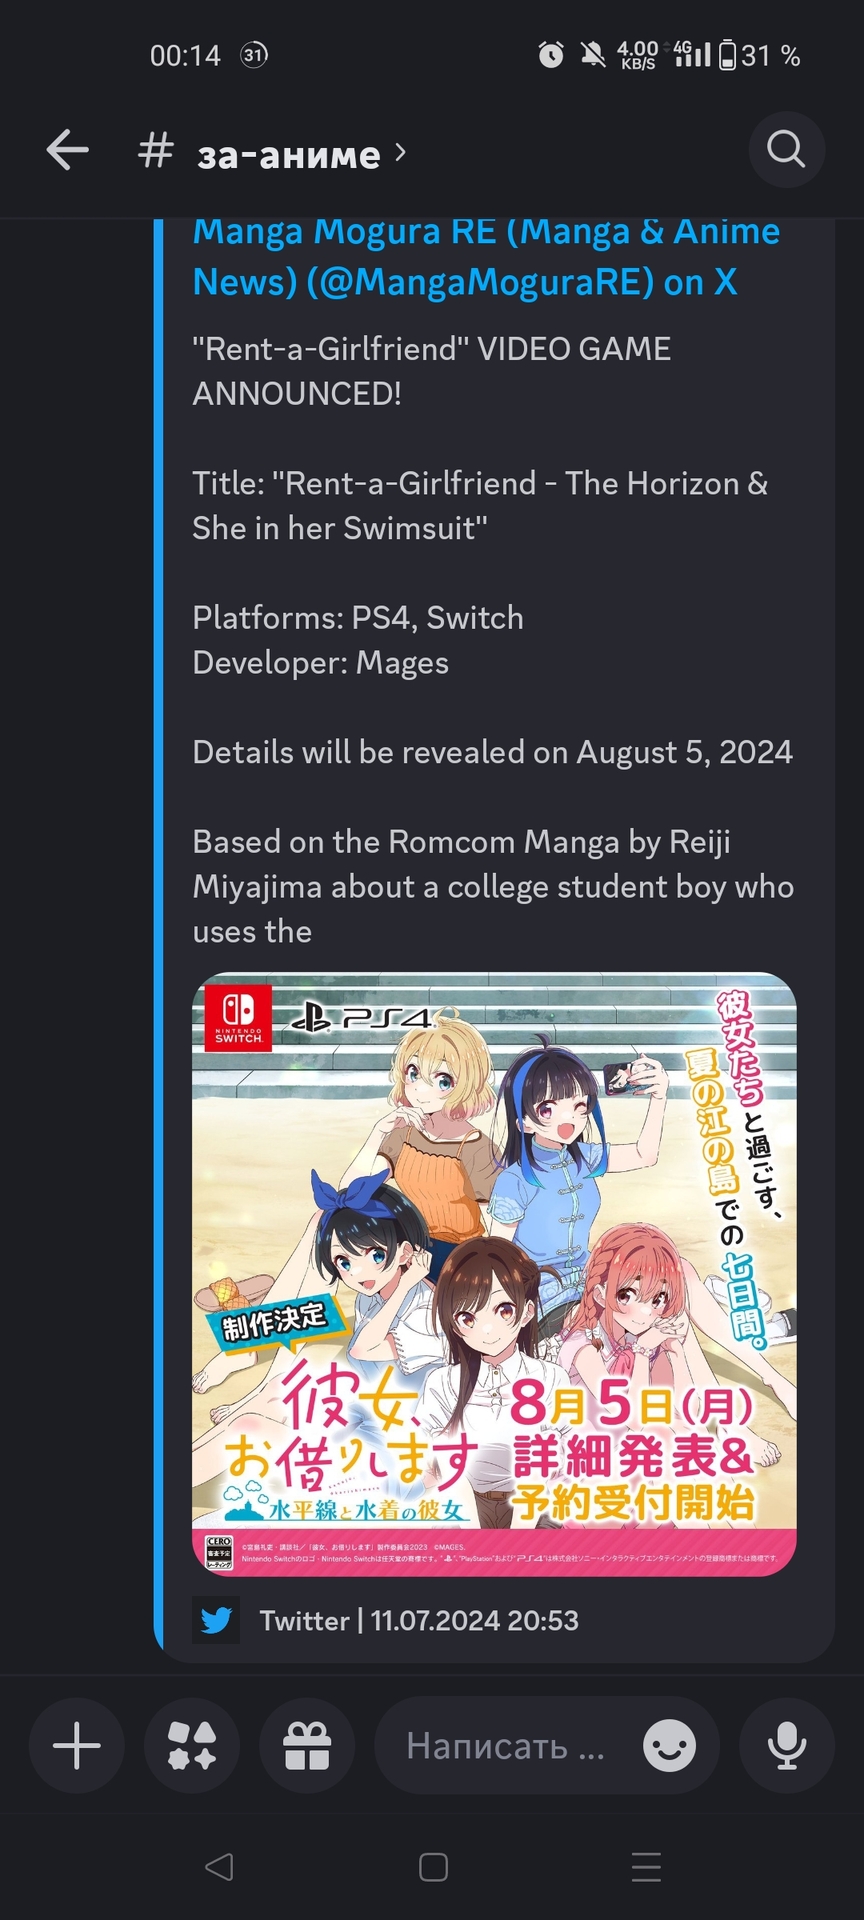
Task: Send a gift via gift icon
Action: [307, 1746]
